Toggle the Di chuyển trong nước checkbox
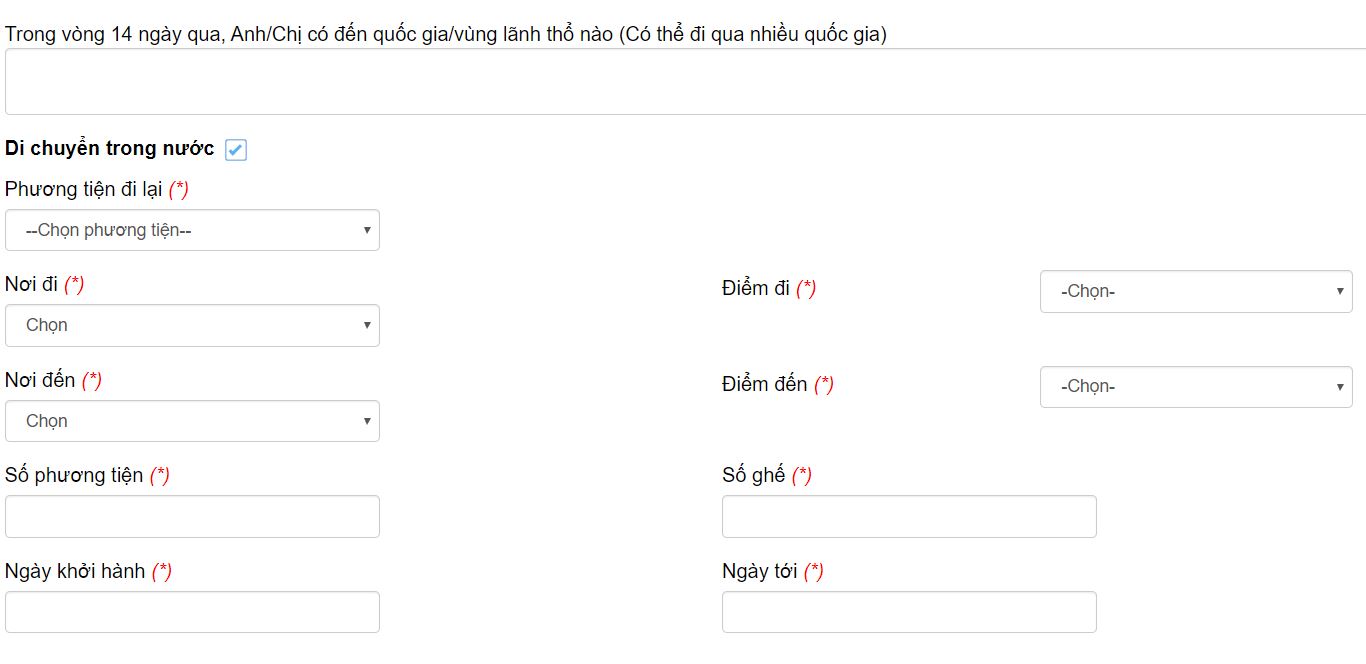 [x=236, y=150]
